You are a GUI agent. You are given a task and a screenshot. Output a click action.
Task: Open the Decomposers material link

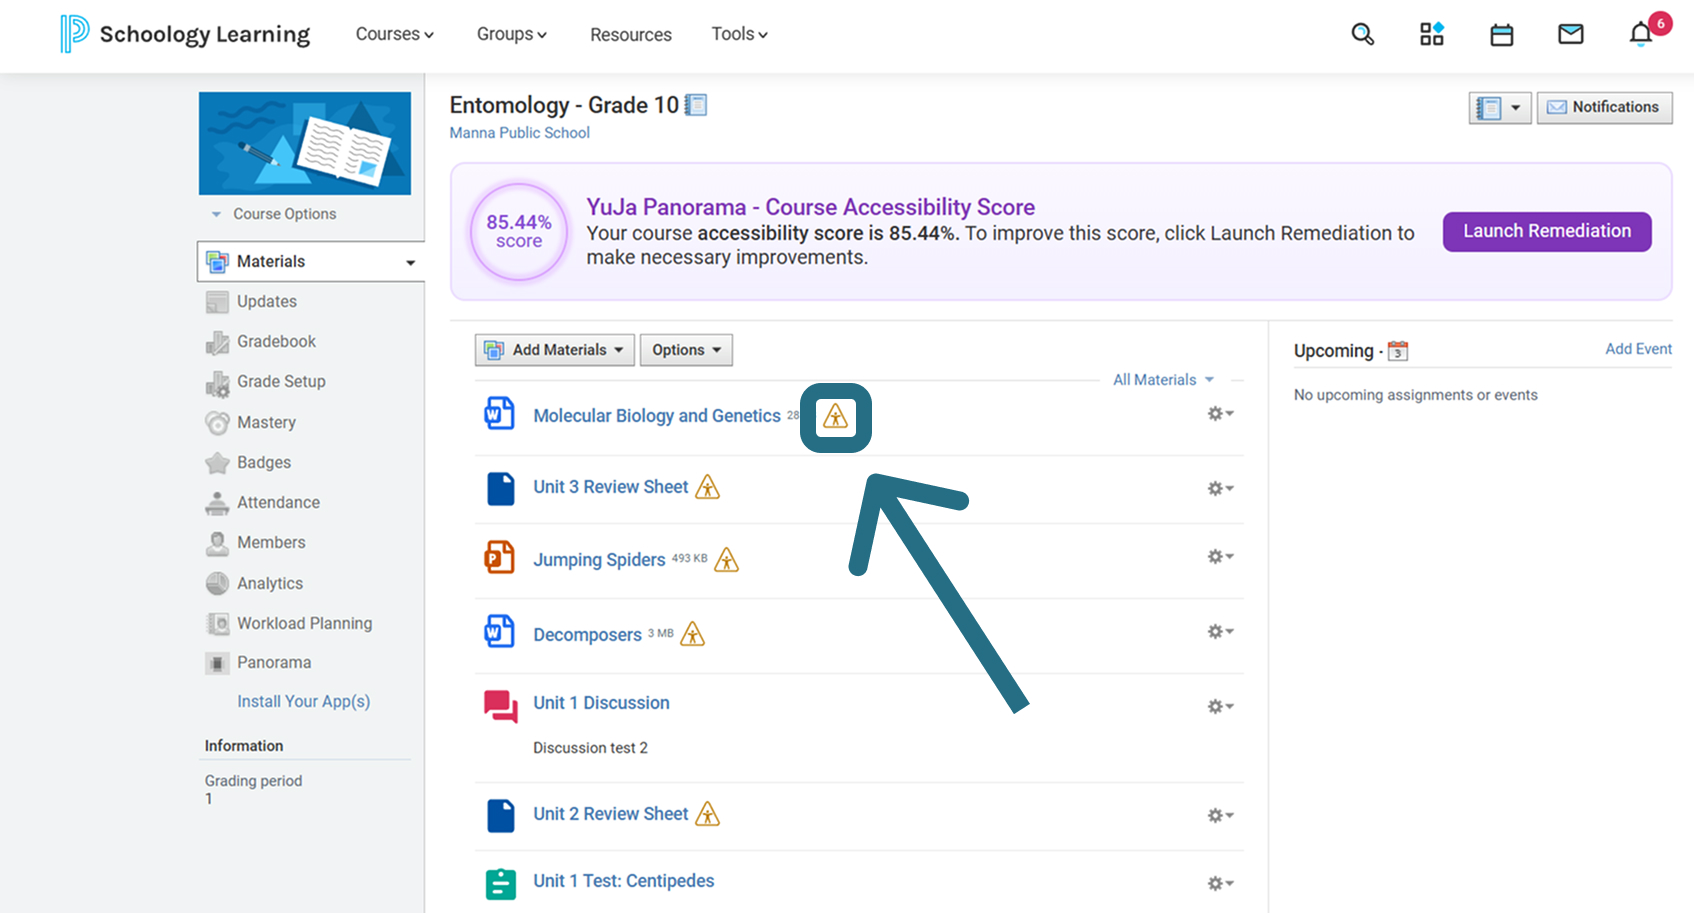587,634
